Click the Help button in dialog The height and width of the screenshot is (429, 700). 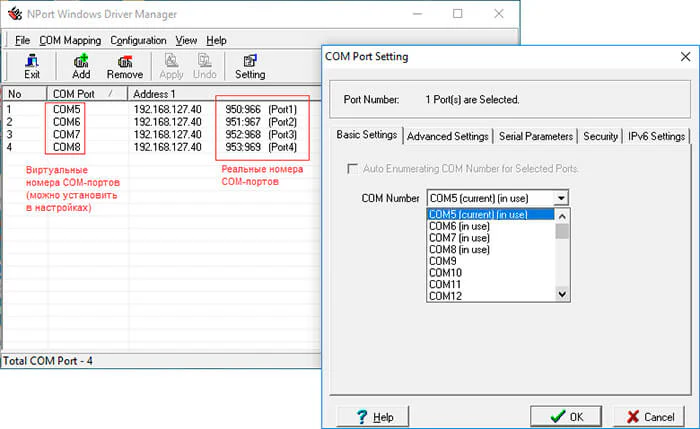373,417
